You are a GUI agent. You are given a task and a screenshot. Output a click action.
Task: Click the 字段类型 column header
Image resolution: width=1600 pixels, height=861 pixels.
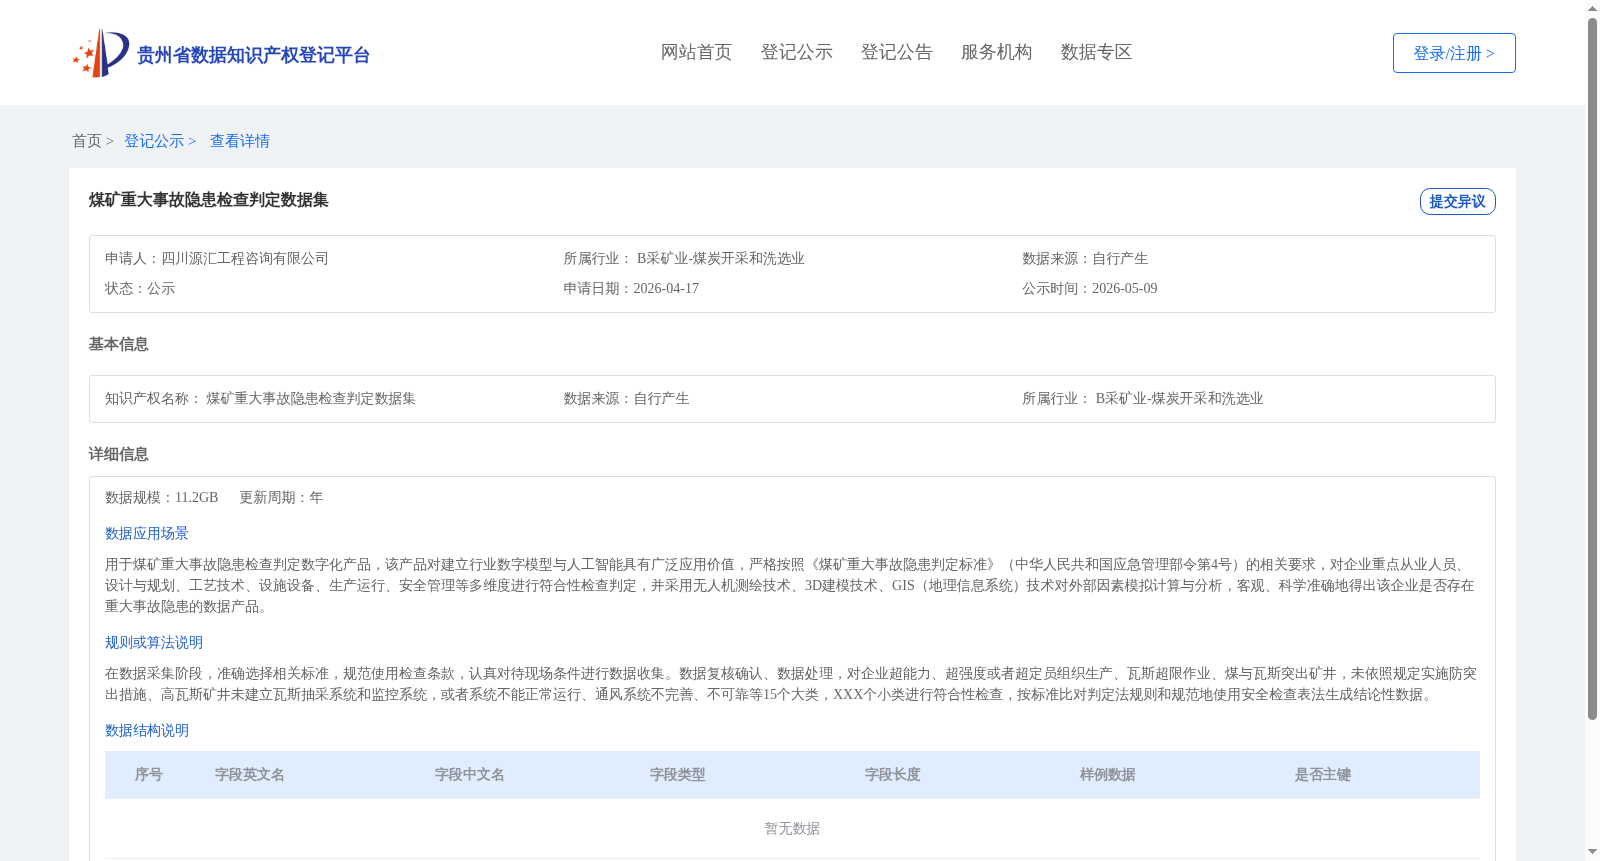[x=678, y=775]
